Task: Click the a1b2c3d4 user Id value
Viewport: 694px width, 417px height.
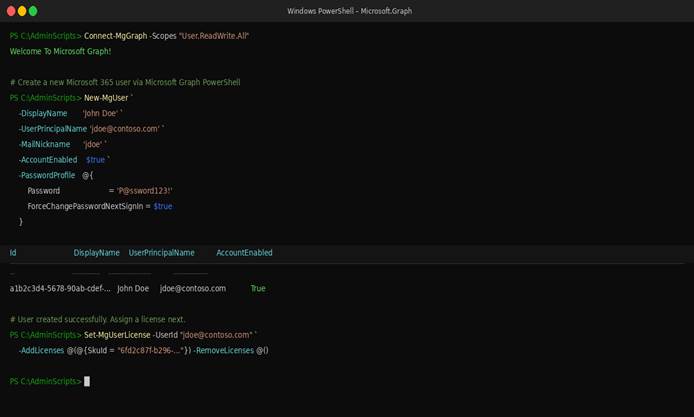Action: 60,288
